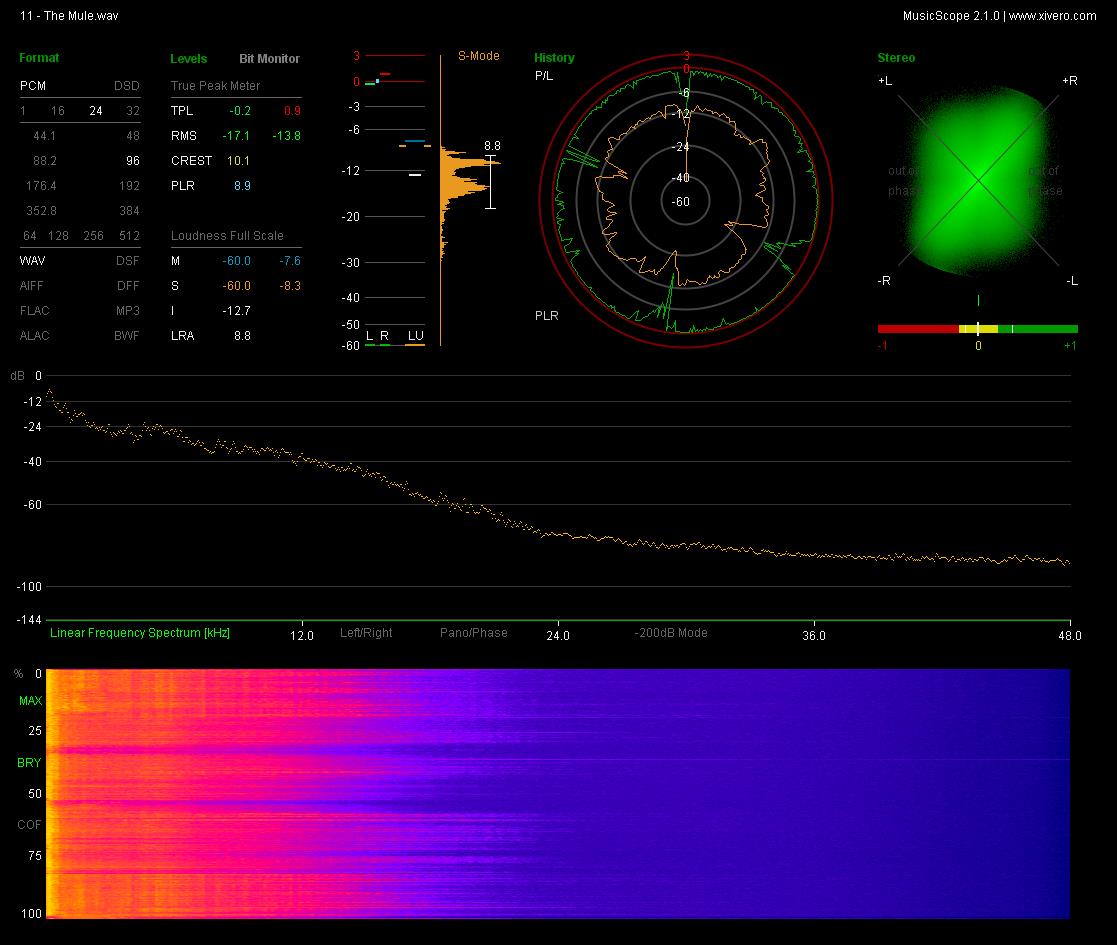
Task: Click the BWF file type label
Action: pos(126,335)
